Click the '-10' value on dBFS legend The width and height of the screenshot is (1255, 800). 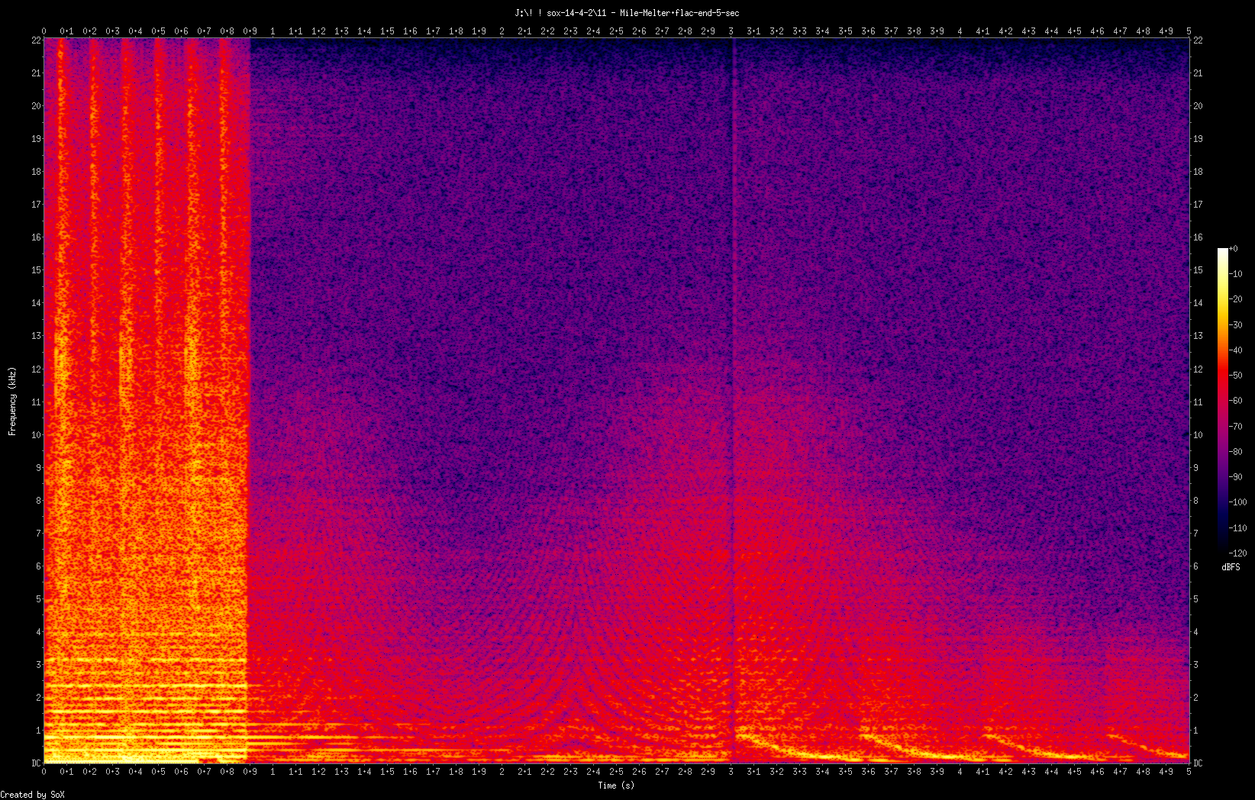tap(1237, 274)
